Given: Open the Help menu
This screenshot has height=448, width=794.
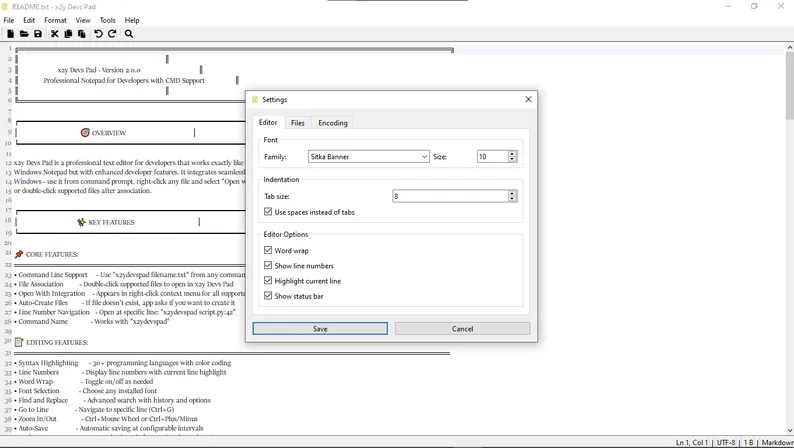Looking at the screenshot, I should tap(132, 20).
